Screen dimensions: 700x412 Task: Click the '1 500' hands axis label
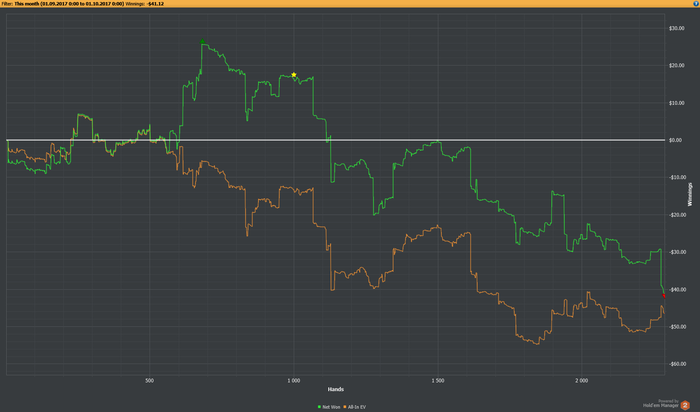click(x=438, y=381)
